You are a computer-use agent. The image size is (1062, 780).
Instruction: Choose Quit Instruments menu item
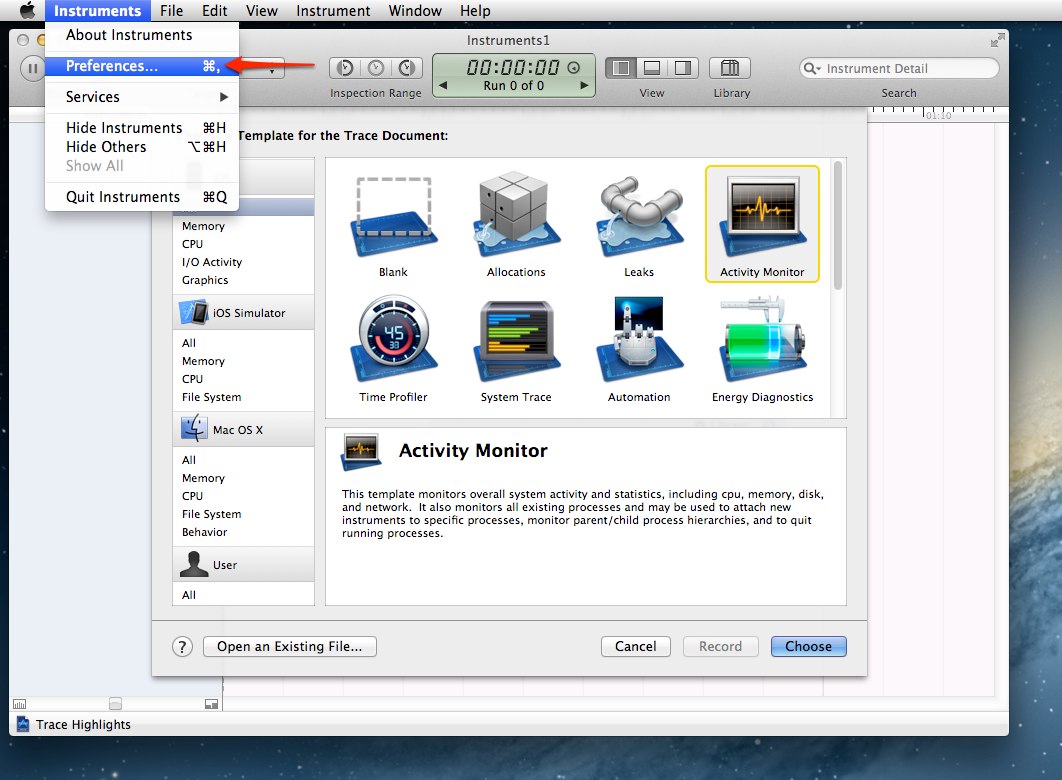(142, 197)
